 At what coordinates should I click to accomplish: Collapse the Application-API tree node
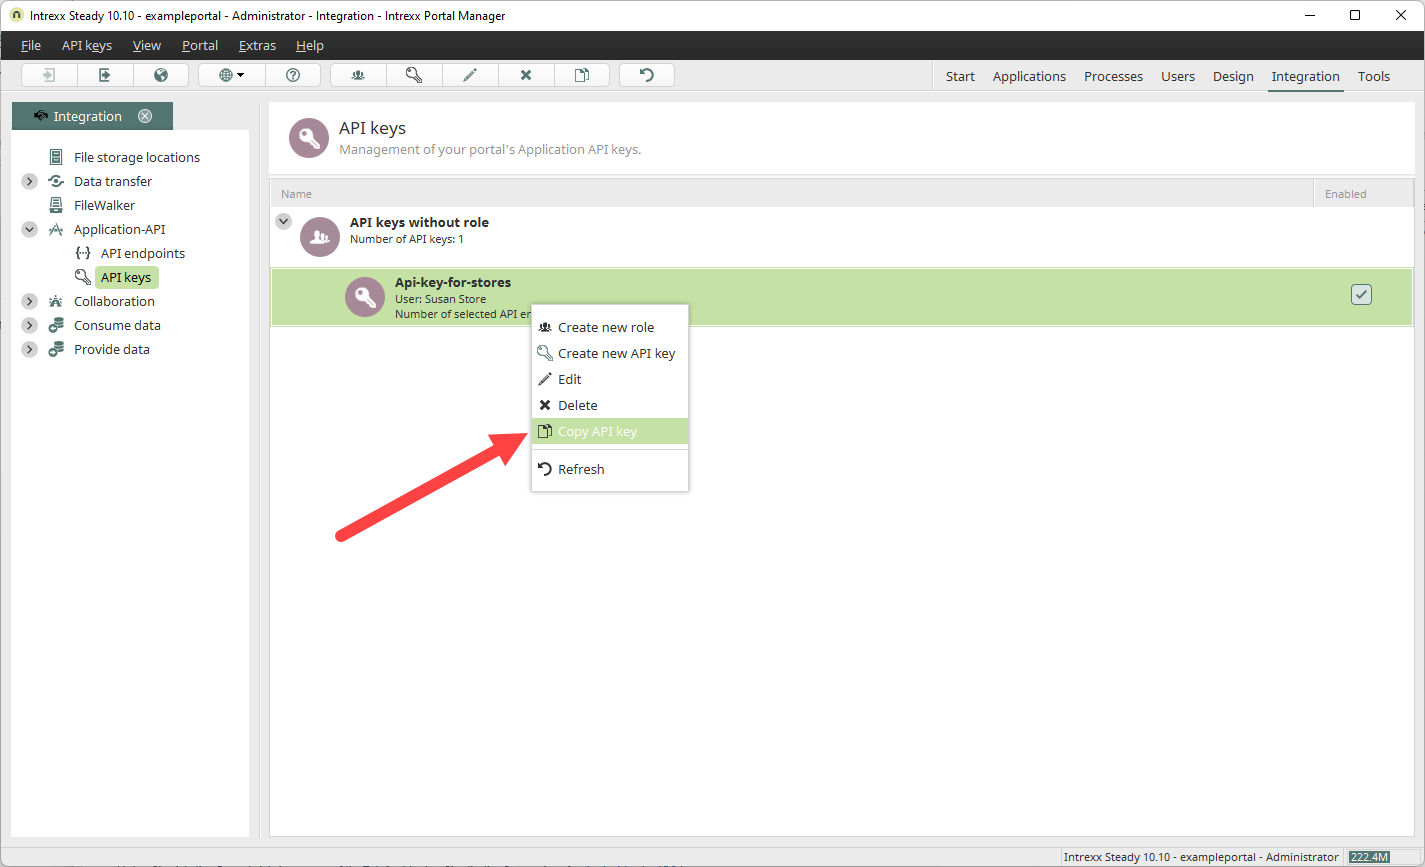[x=29, y=229]
